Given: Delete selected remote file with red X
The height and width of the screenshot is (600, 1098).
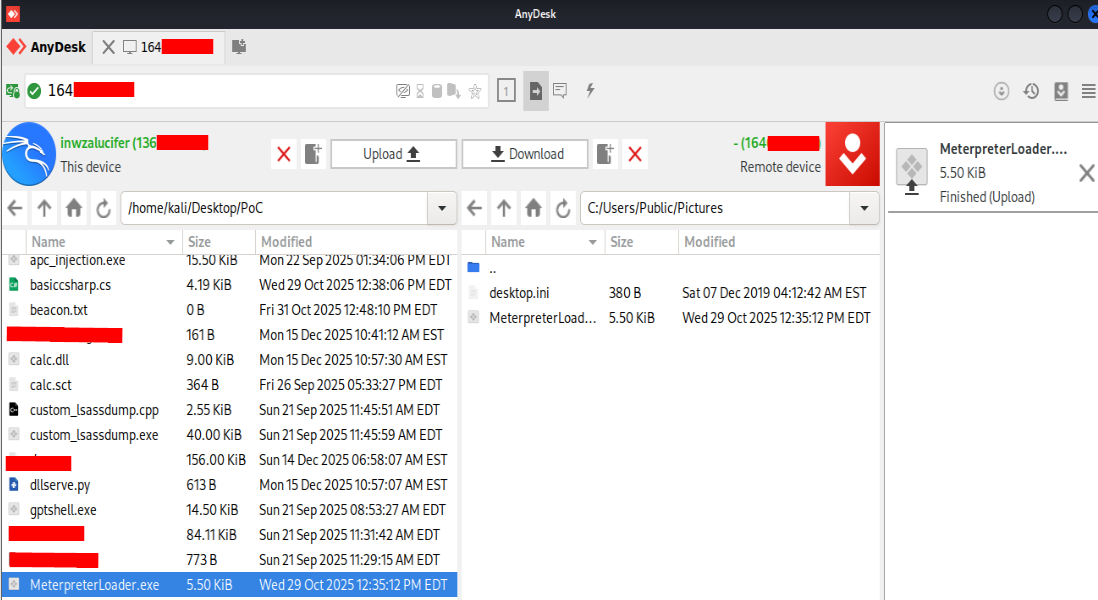Looking at the screenshot, I should (x=635, y=154).
